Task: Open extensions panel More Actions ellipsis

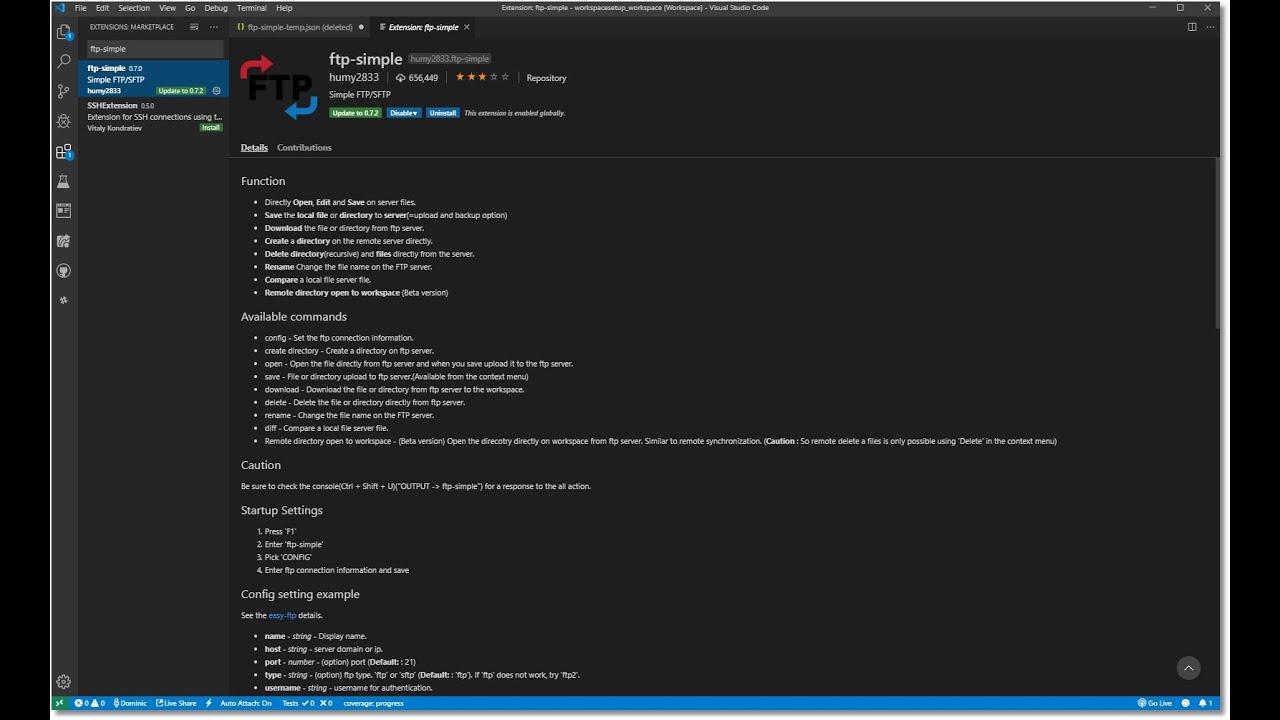Action: (215, 27)
